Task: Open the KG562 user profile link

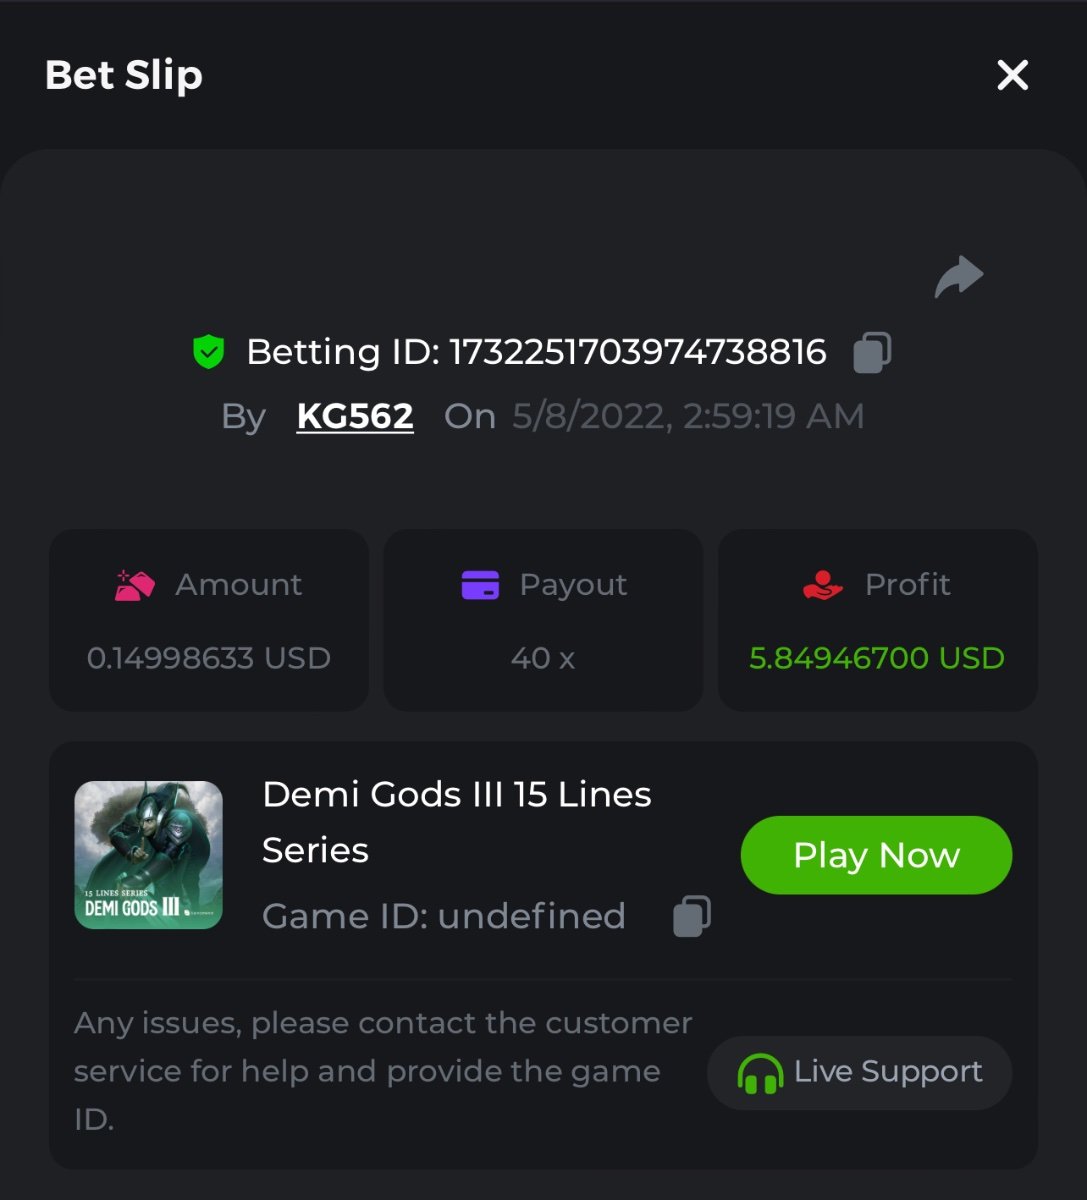Action: tap(355, 416)
